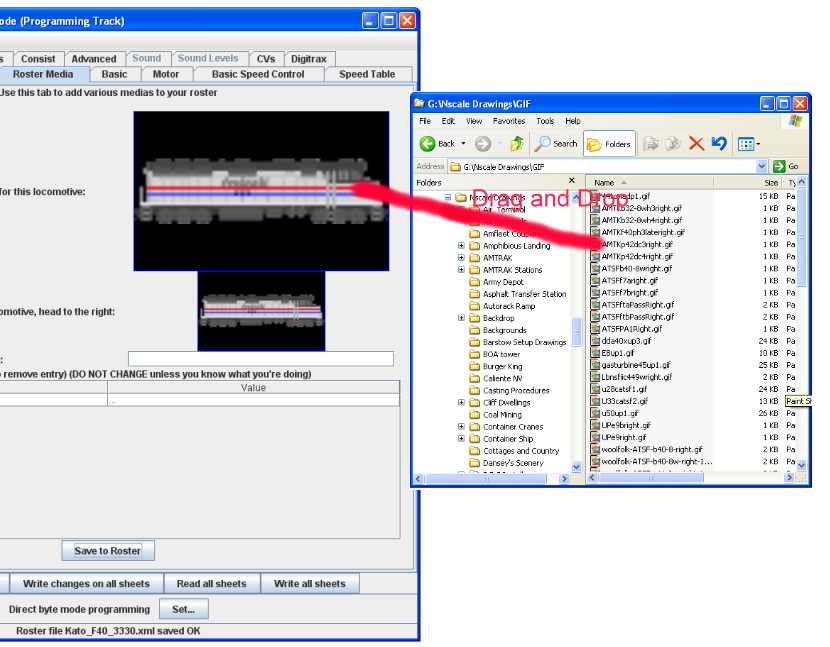Click the Go button beside address bar
This screenshot has height=647, width=830.
click(x=786, y=166)
